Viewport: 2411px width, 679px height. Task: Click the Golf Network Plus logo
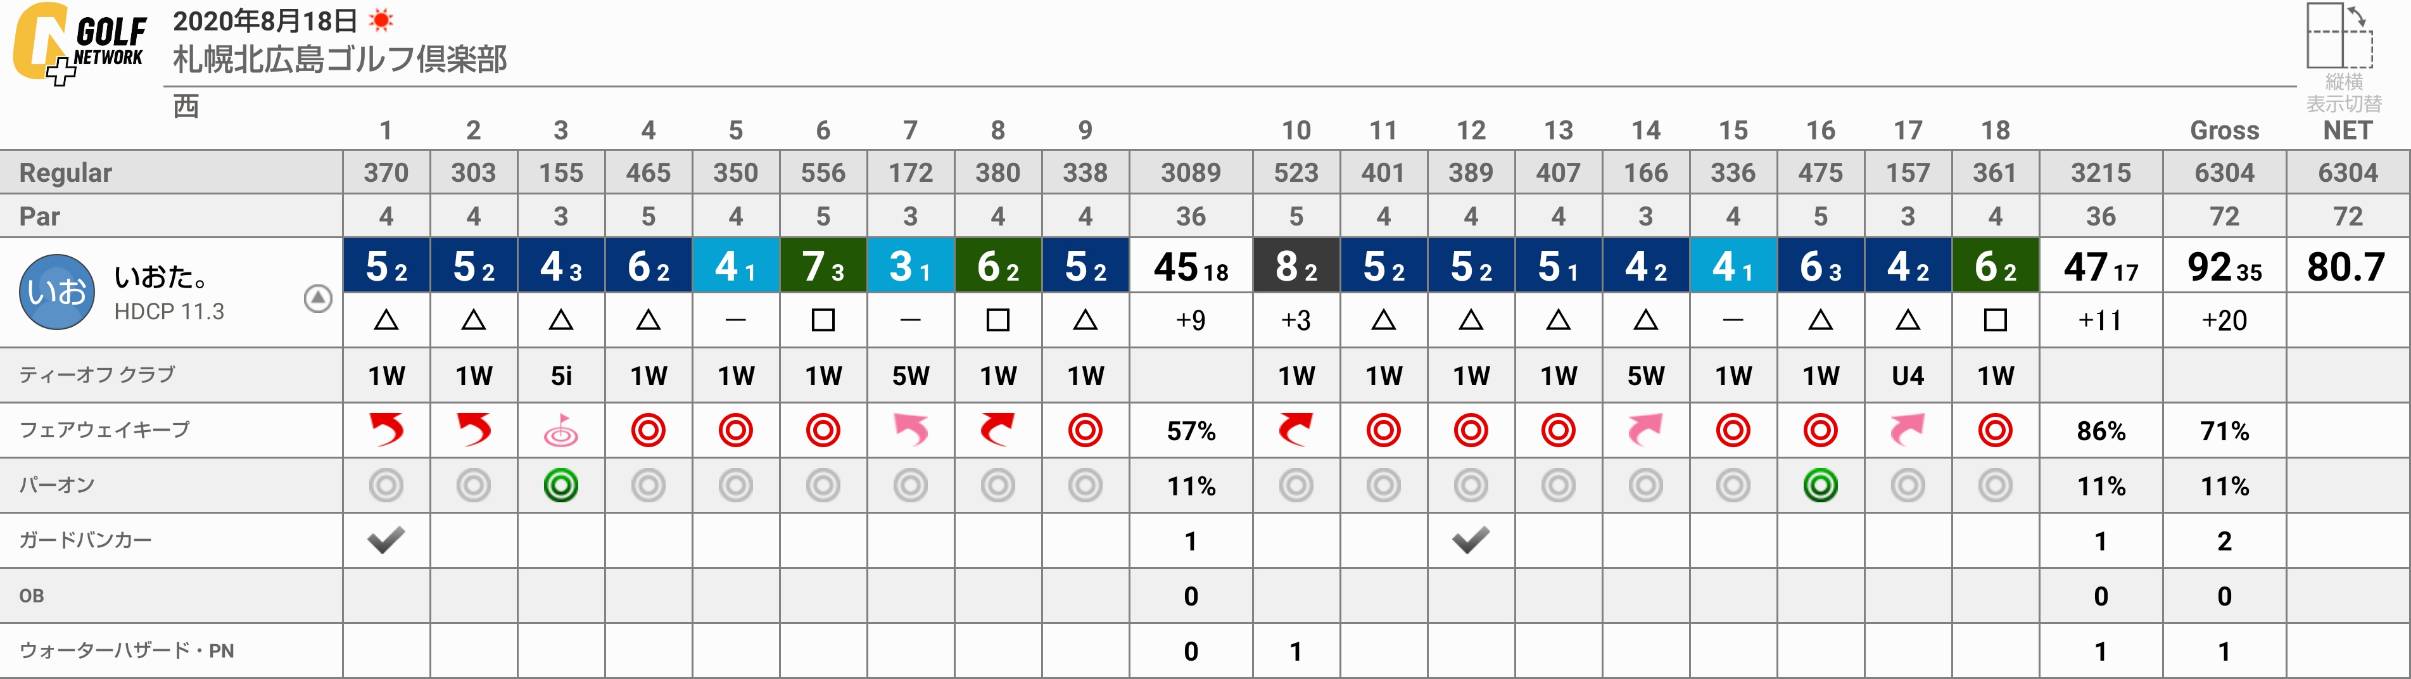(x=80, y=43)
